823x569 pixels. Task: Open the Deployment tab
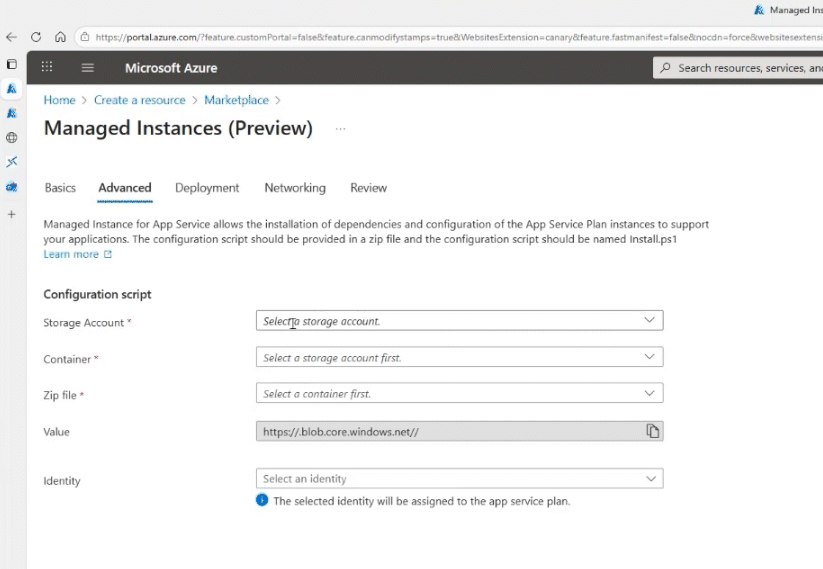click(x=207, y=188)
